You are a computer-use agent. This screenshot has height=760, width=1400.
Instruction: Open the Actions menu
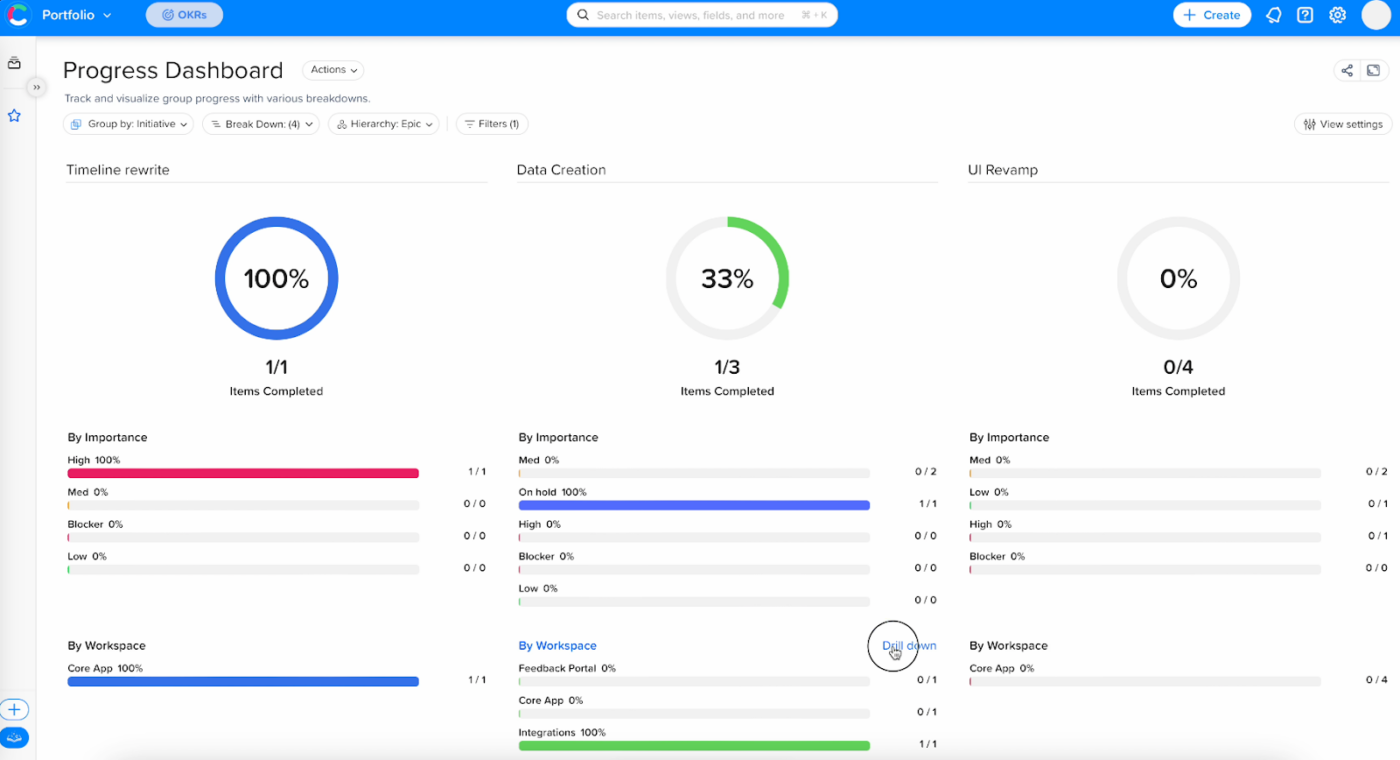[333, 70]
